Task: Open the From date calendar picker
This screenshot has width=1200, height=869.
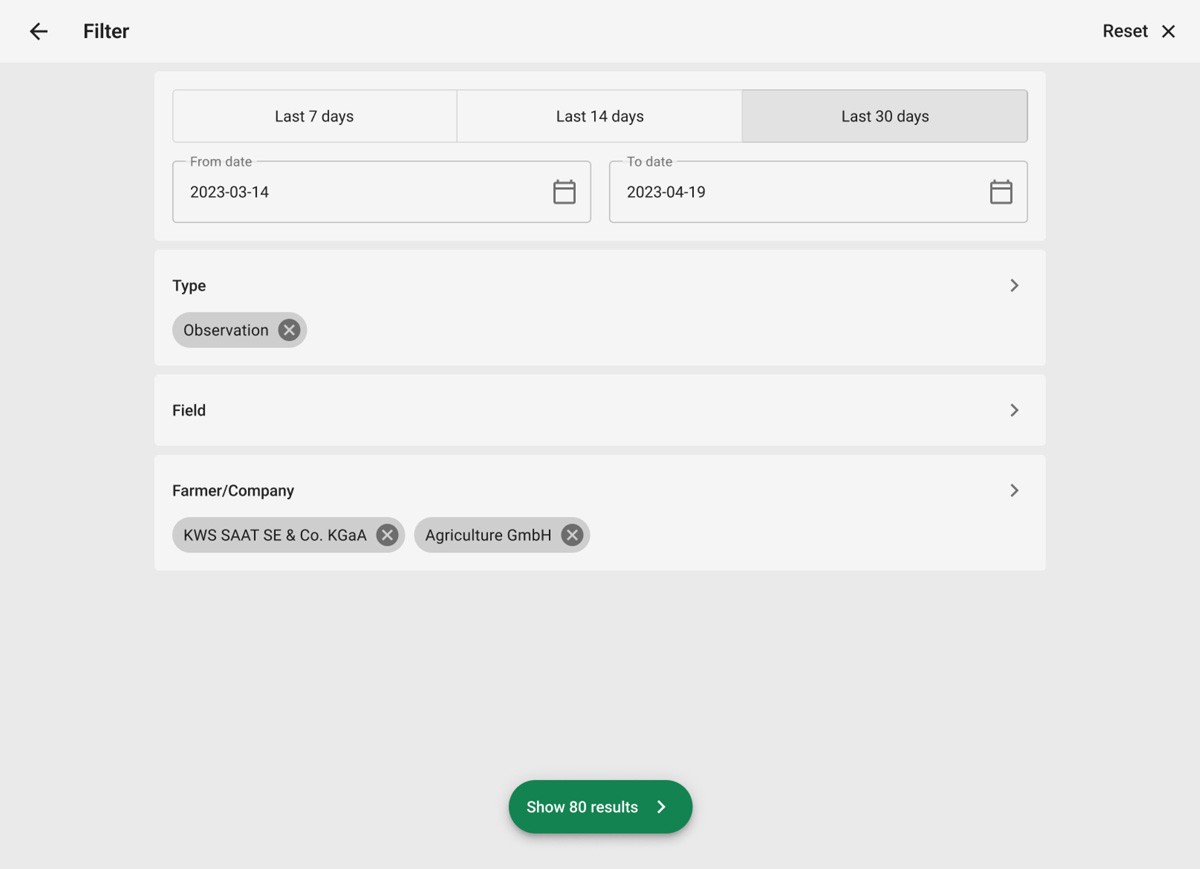Action: (x=564, y=191)
